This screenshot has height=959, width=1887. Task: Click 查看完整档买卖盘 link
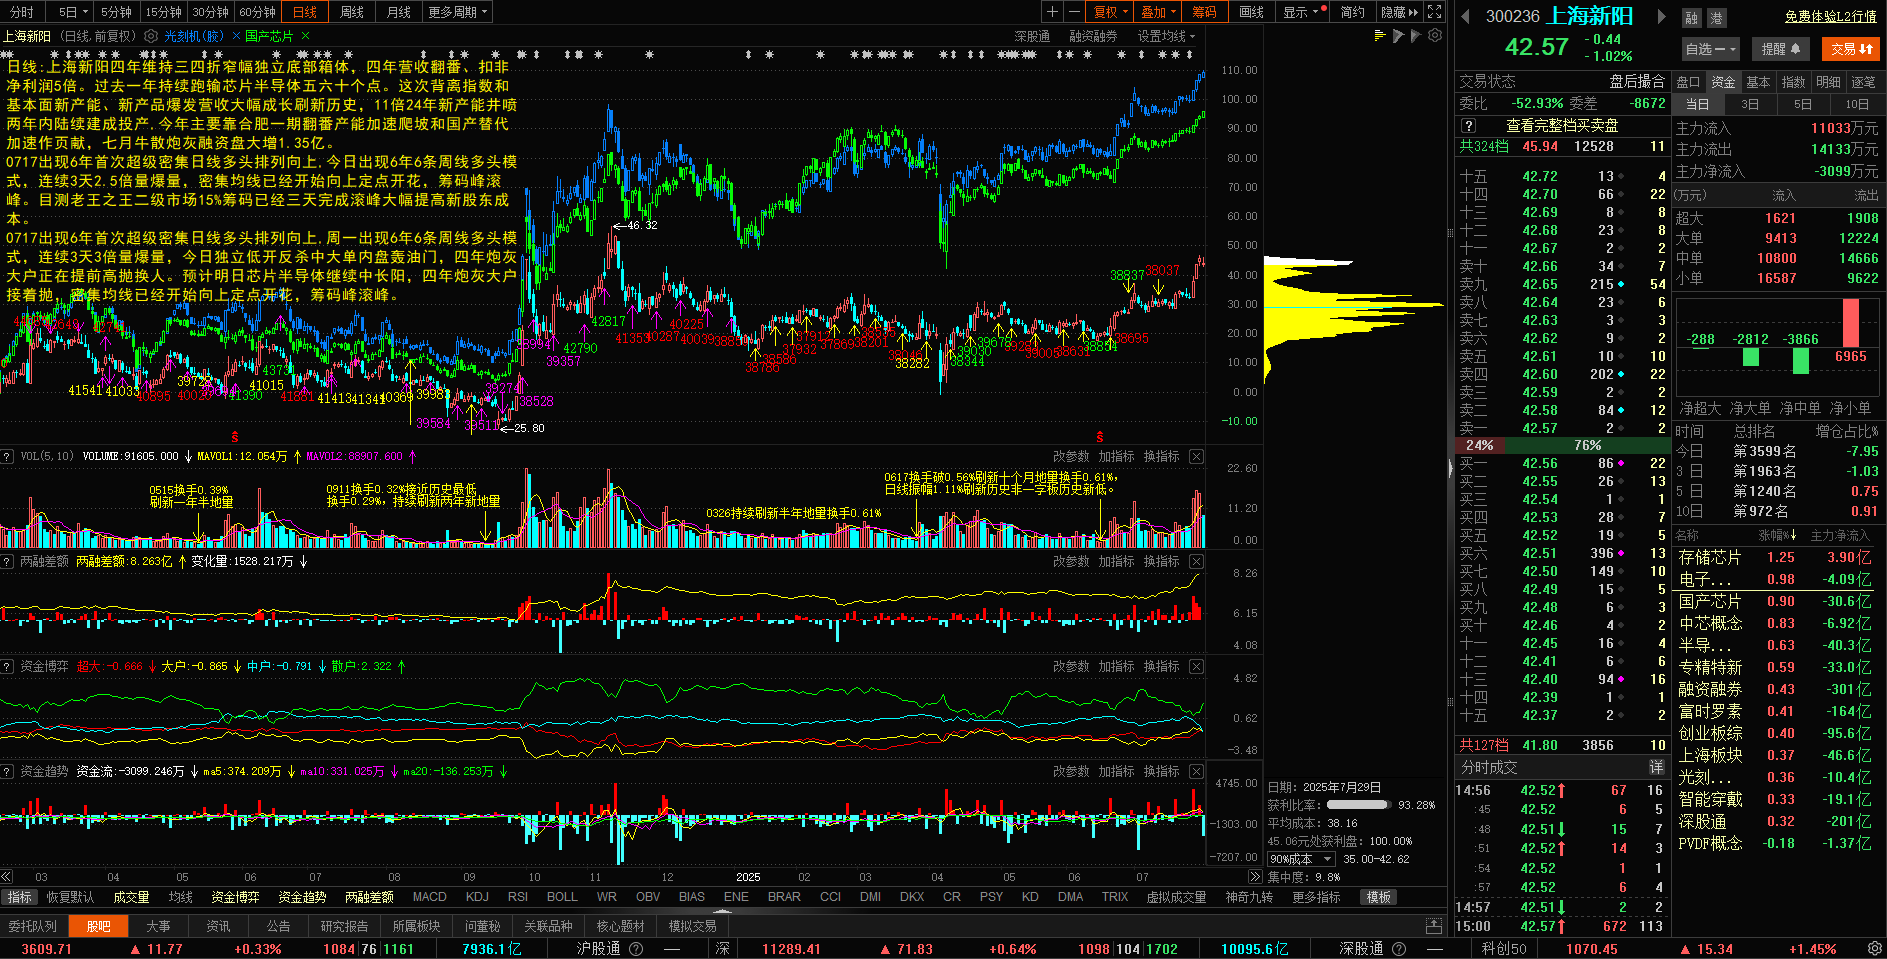tap(1562, 126)
